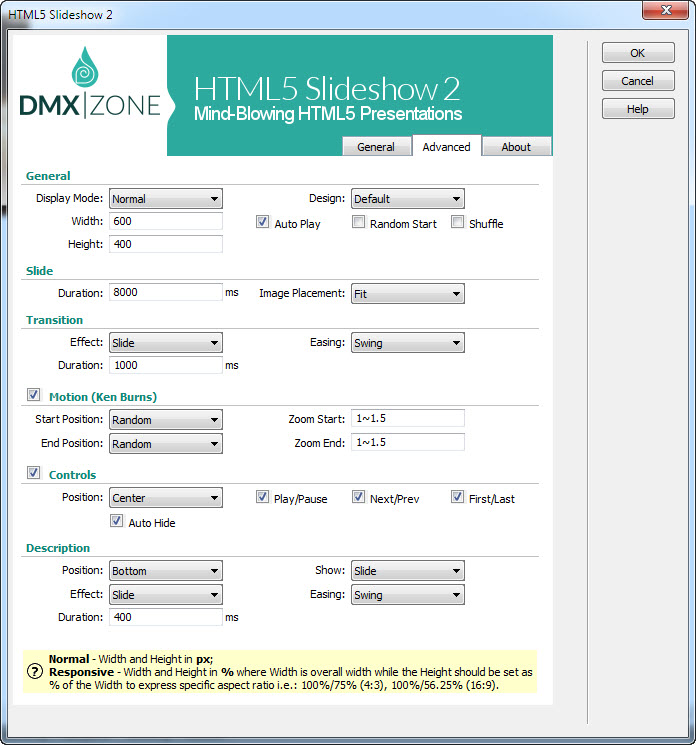Click the question mark help icon

pyautogui.click(x=35, y=671)
